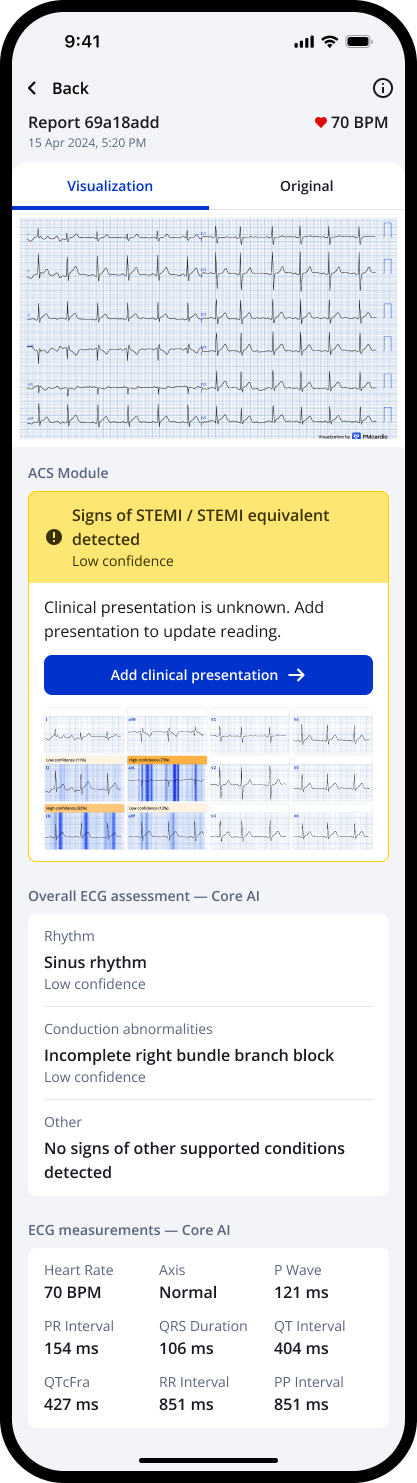Select the Visualization tab

point(110,186)
